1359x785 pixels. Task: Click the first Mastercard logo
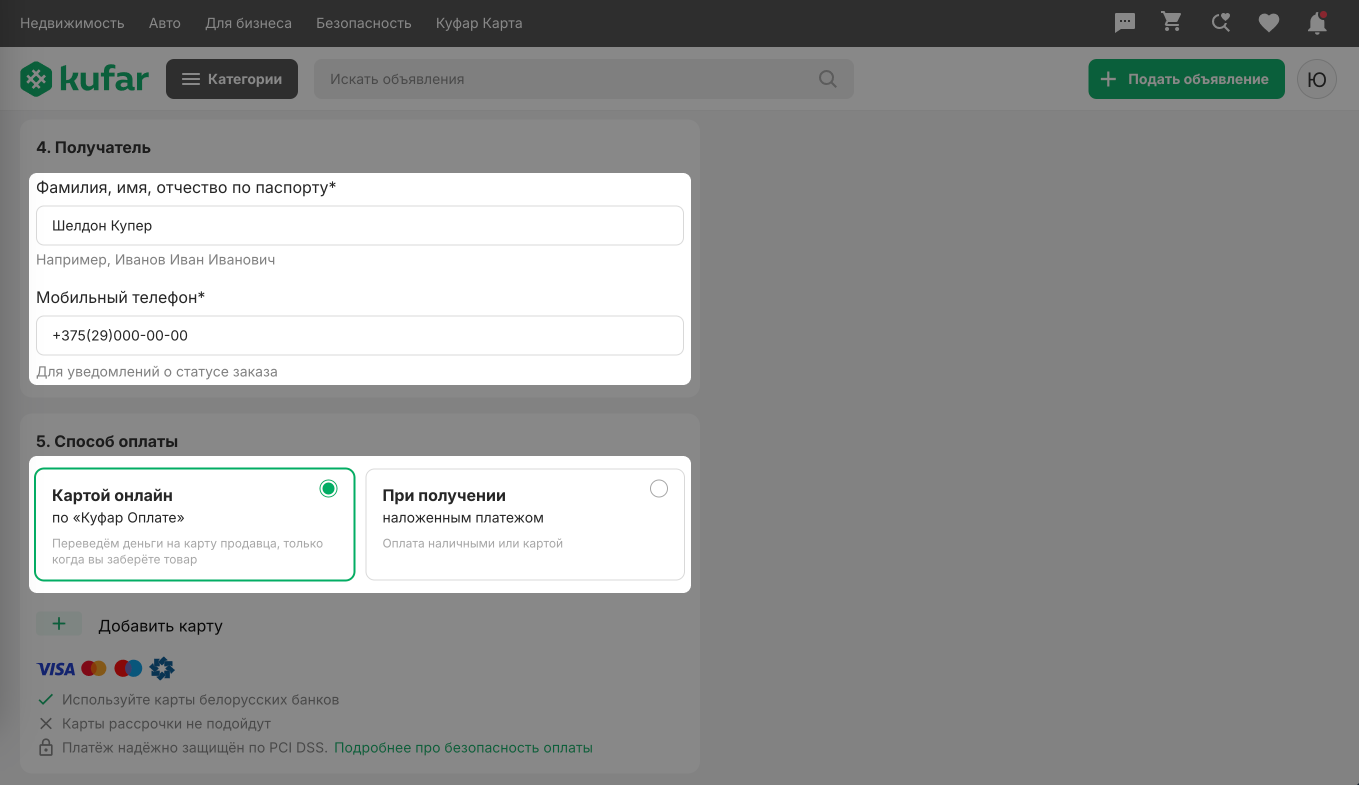tap(94, 668)
